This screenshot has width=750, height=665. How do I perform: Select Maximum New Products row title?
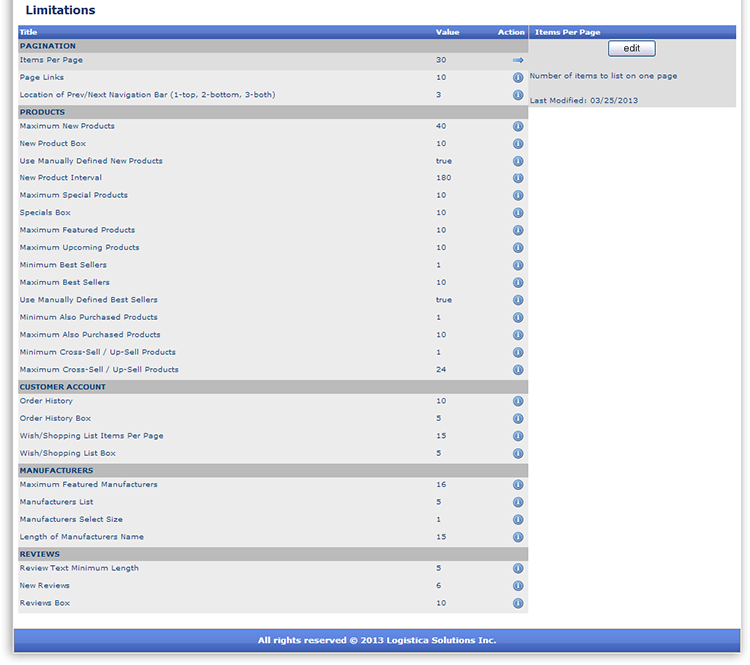click(67, 126)
